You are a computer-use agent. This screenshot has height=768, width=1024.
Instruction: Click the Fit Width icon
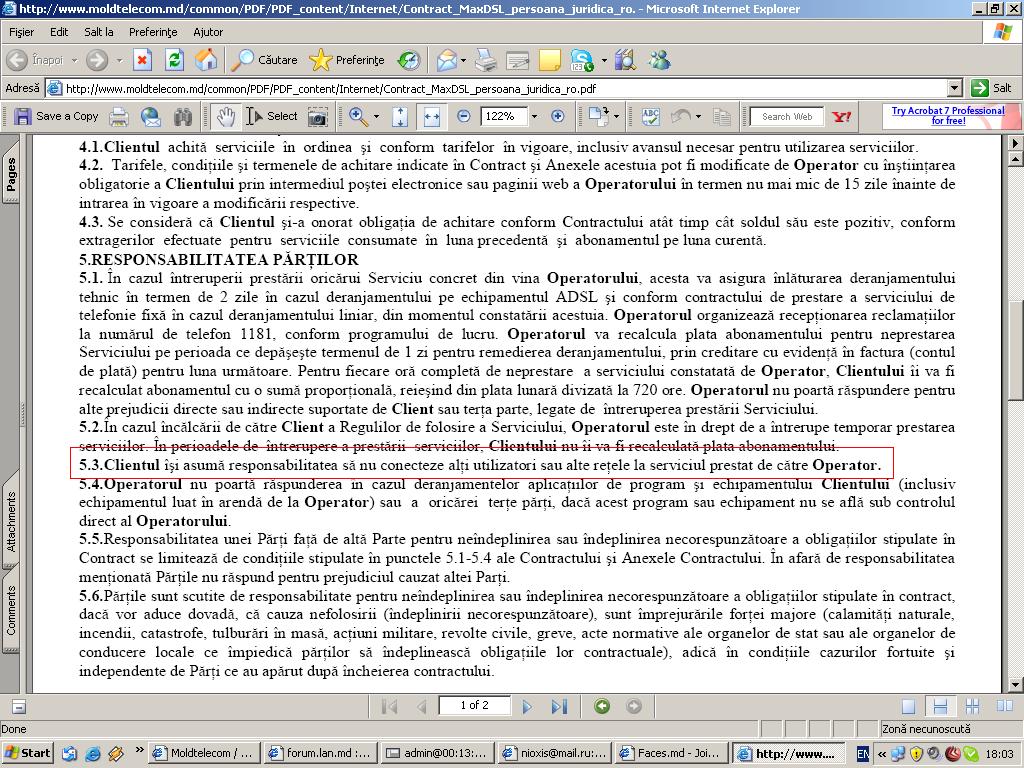(432, 117)
